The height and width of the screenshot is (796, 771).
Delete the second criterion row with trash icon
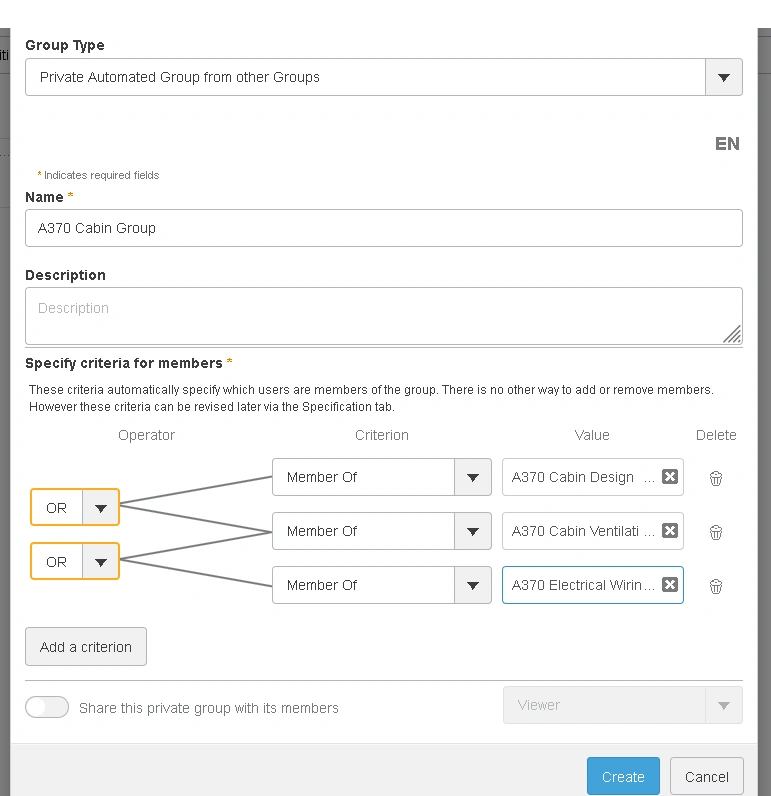[716, 532]
